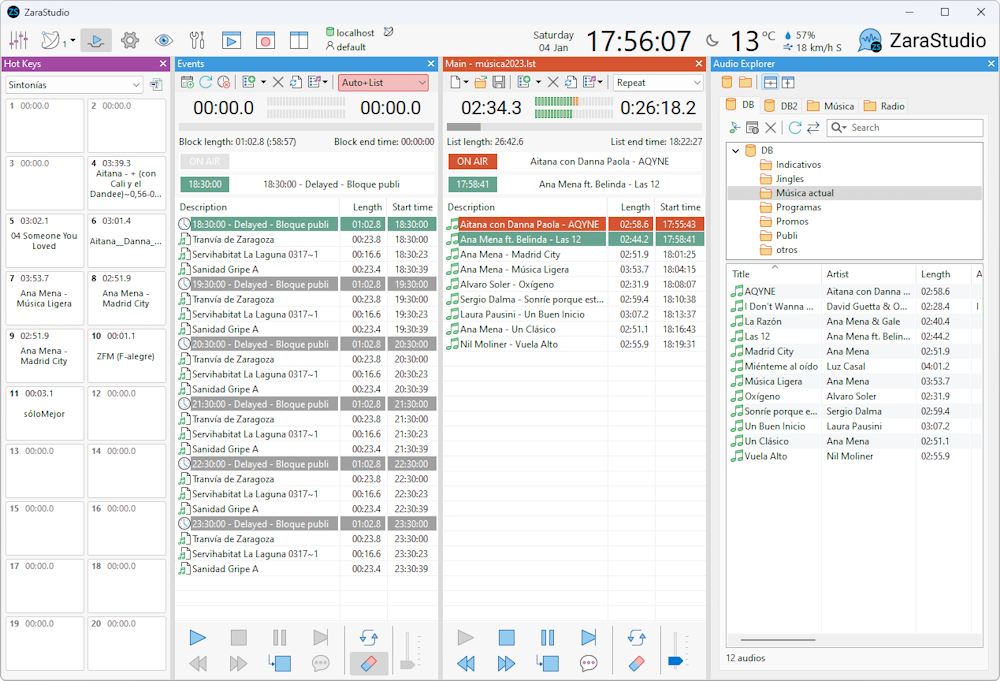Click the Audio Explorer search field

(912, 128)
